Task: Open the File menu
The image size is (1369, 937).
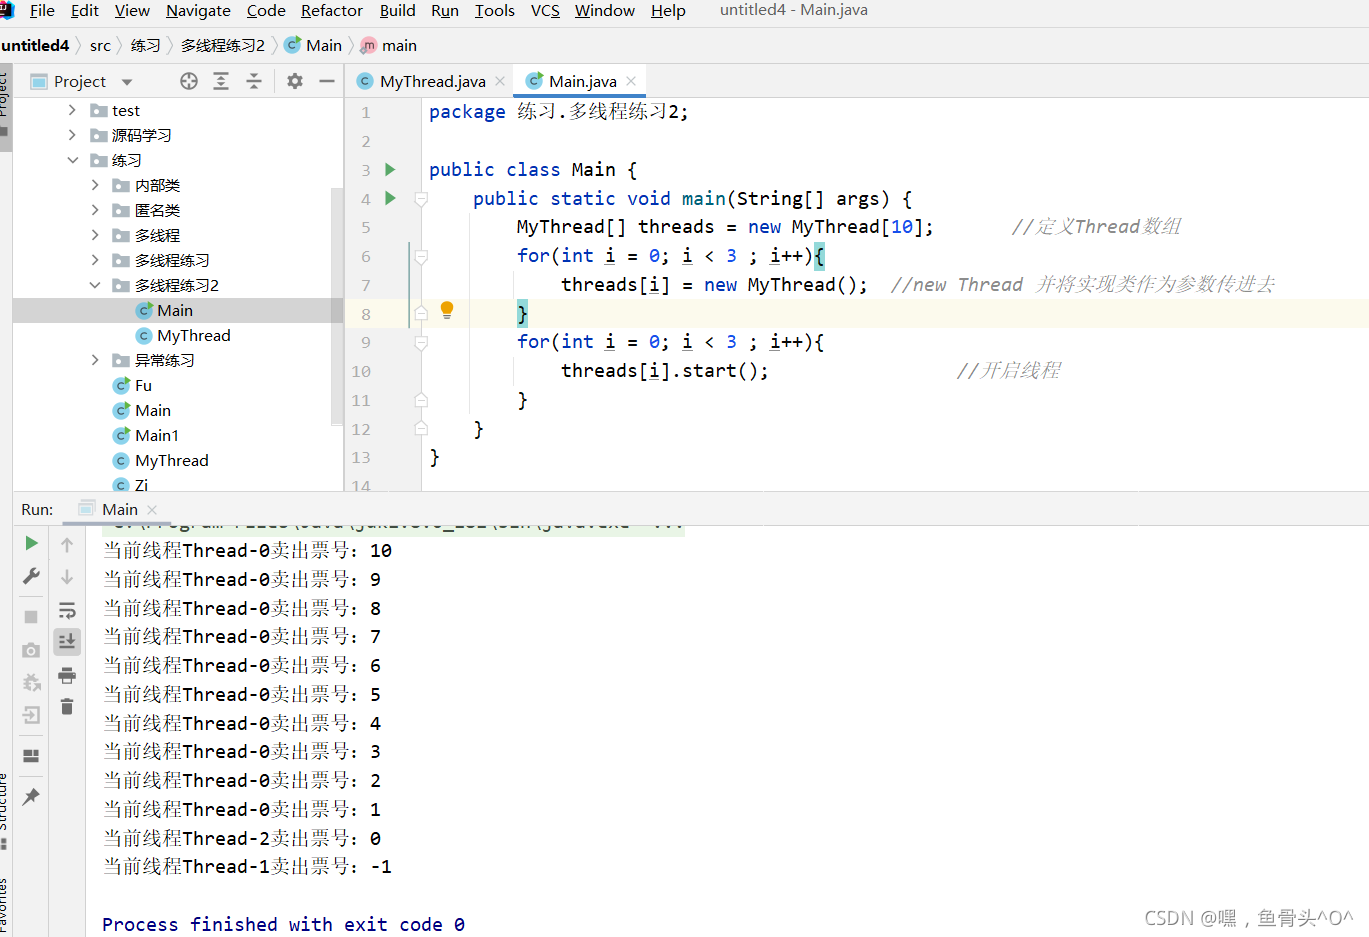Action: (x=42, y=11)
